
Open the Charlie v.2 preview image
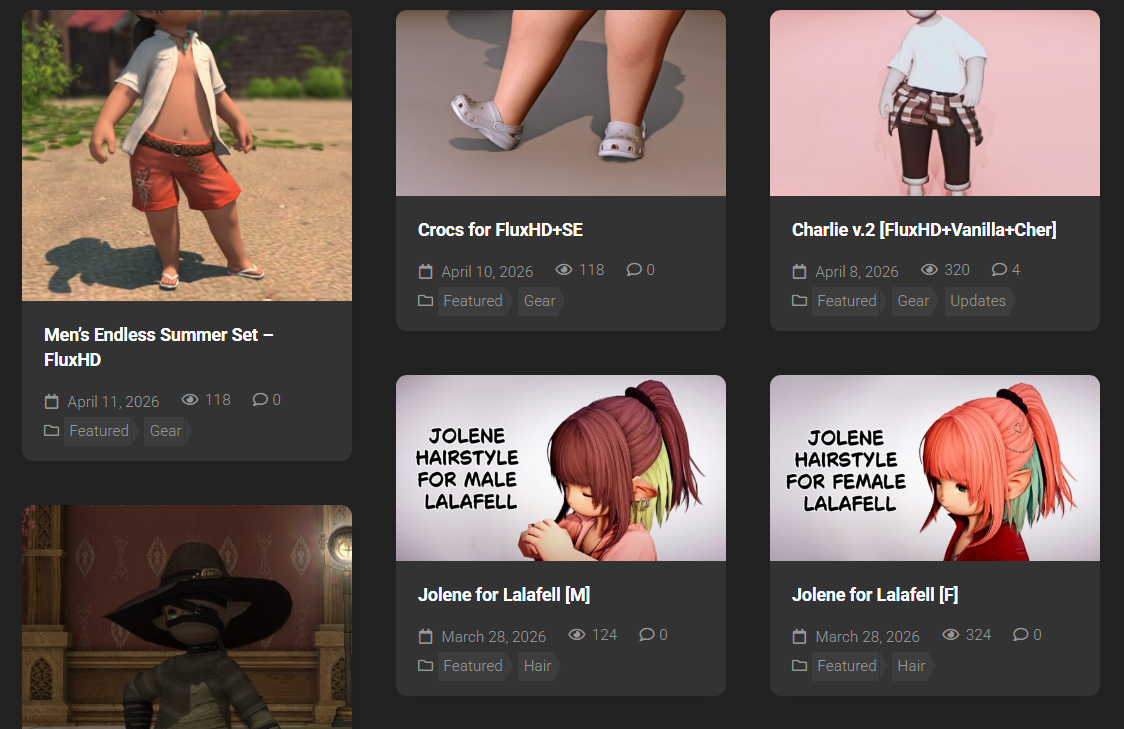(x=935, y=103)
